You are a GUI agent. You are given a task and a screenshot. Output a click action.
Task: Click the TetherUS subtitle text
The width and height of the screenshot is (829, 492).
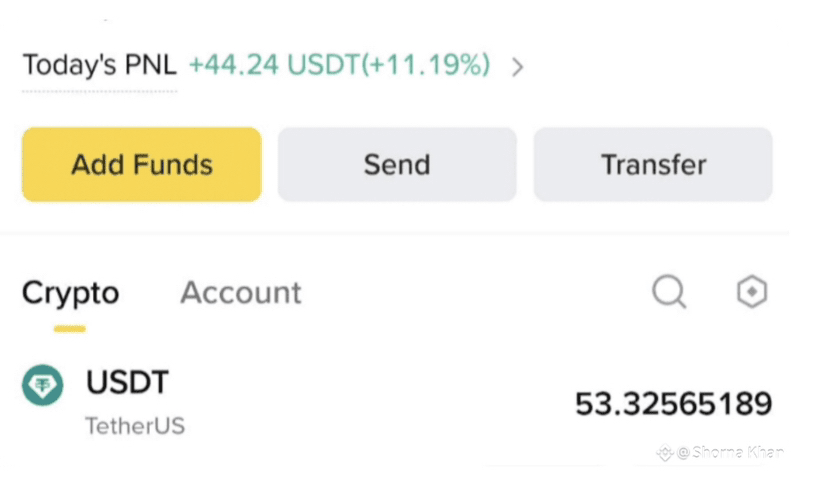[x=135, y=426]
